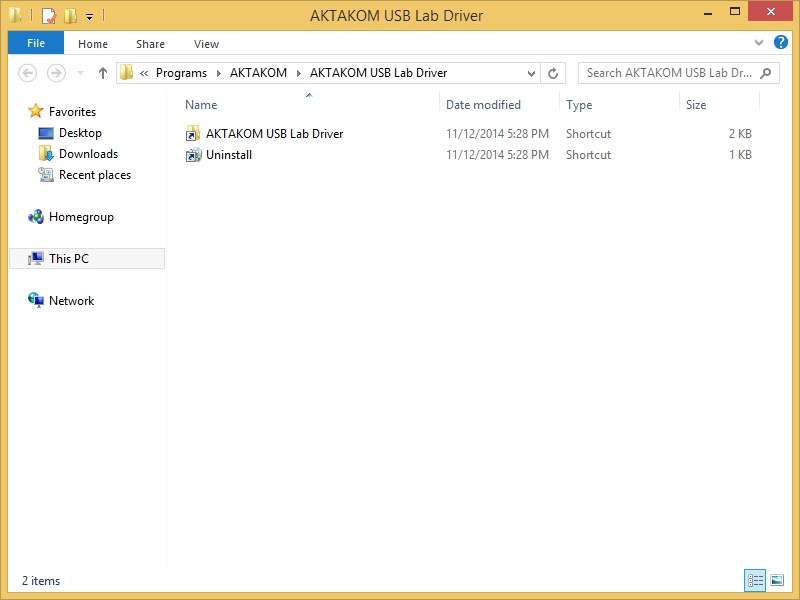Switch to Details view in the status bar

pos(755,580)
